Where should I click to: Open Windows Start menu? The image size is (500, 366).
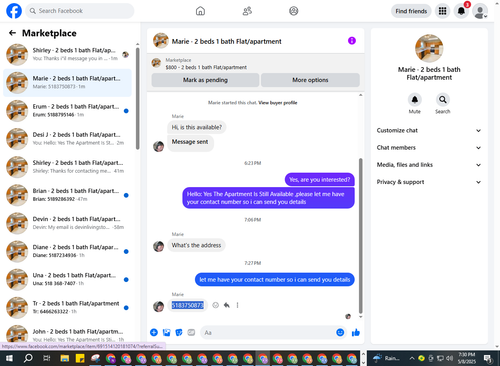click(x=9, y=358)
